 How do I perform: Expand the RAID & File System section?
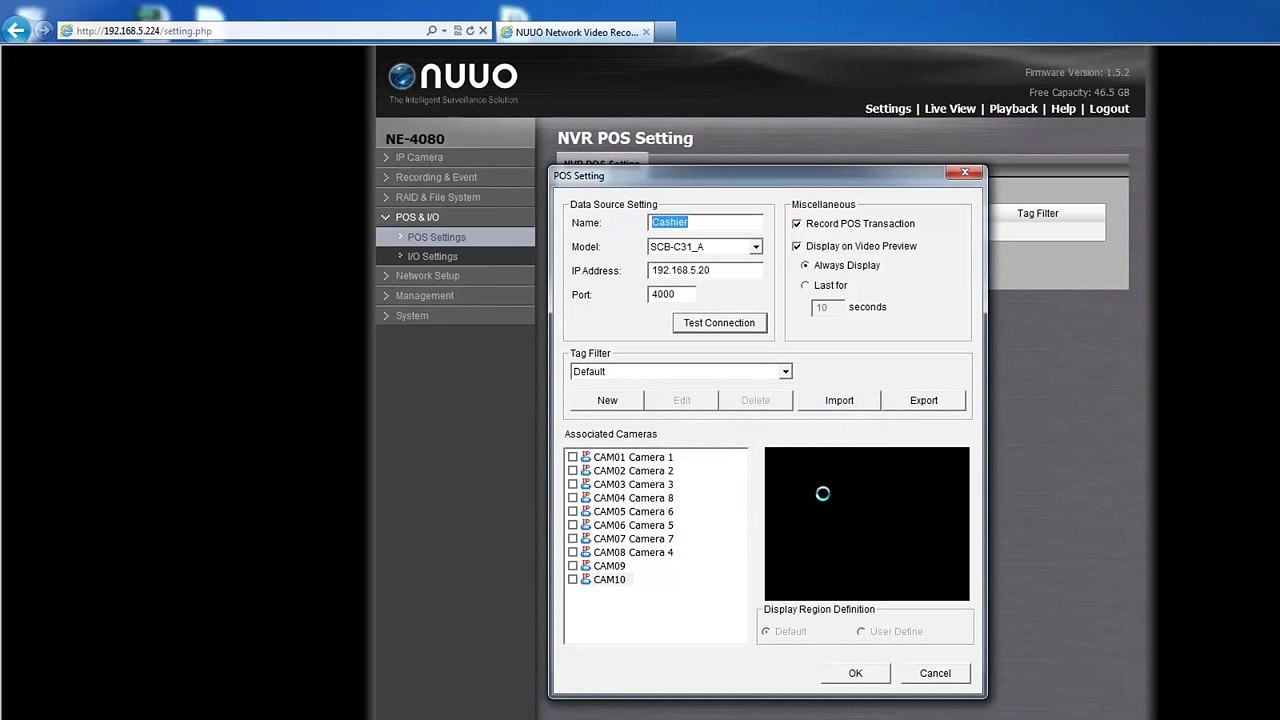pyautogui.click(x=455, y=197)
